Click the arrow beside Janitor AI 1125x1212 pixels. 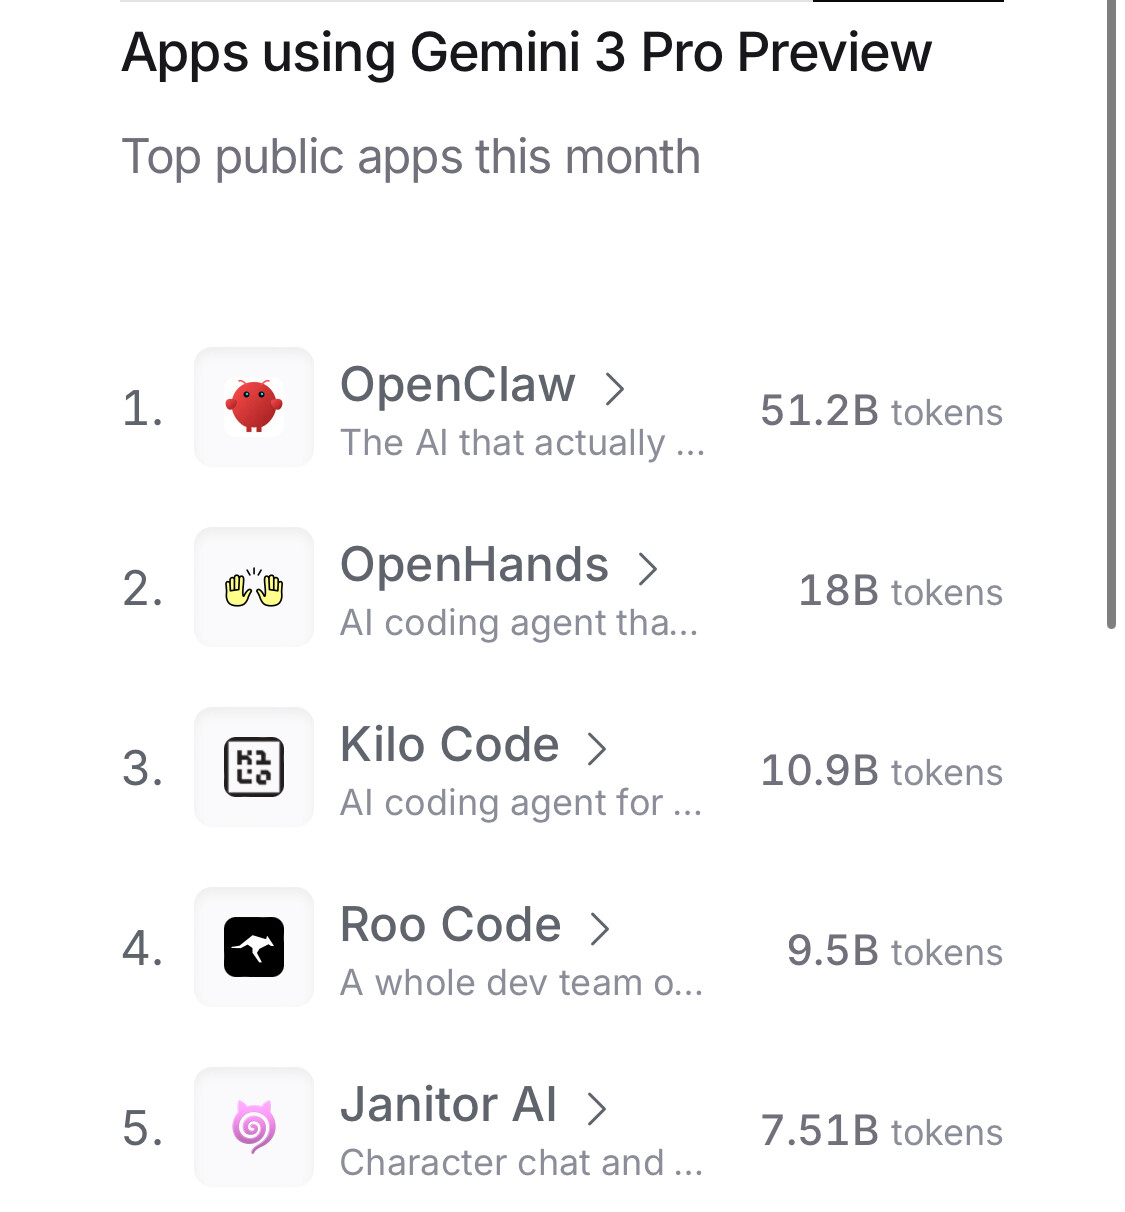click(597, 1108)
